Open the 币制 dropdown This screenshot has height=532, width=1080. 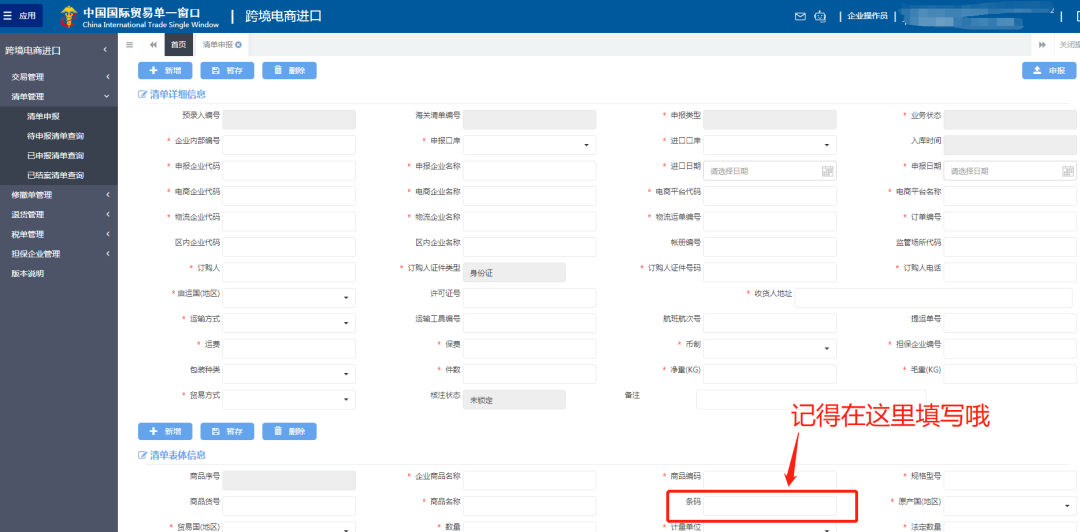click(770, 349)
